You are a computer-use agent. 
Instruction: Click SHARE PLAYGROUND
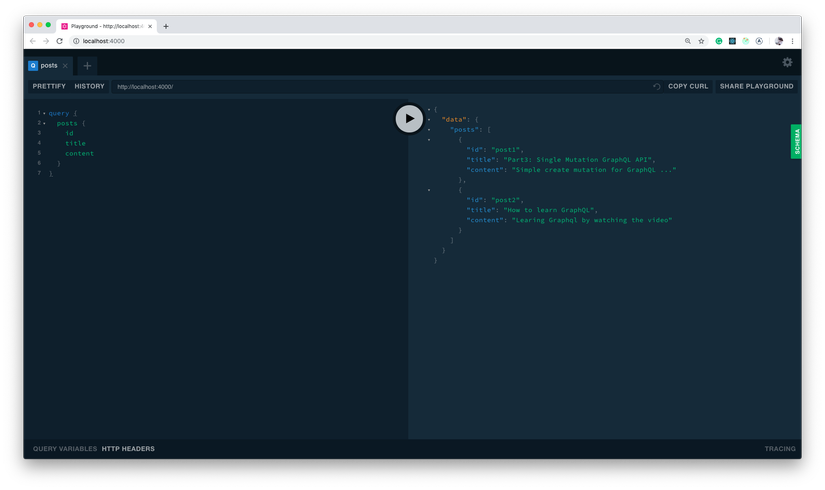tap(756, 87)
